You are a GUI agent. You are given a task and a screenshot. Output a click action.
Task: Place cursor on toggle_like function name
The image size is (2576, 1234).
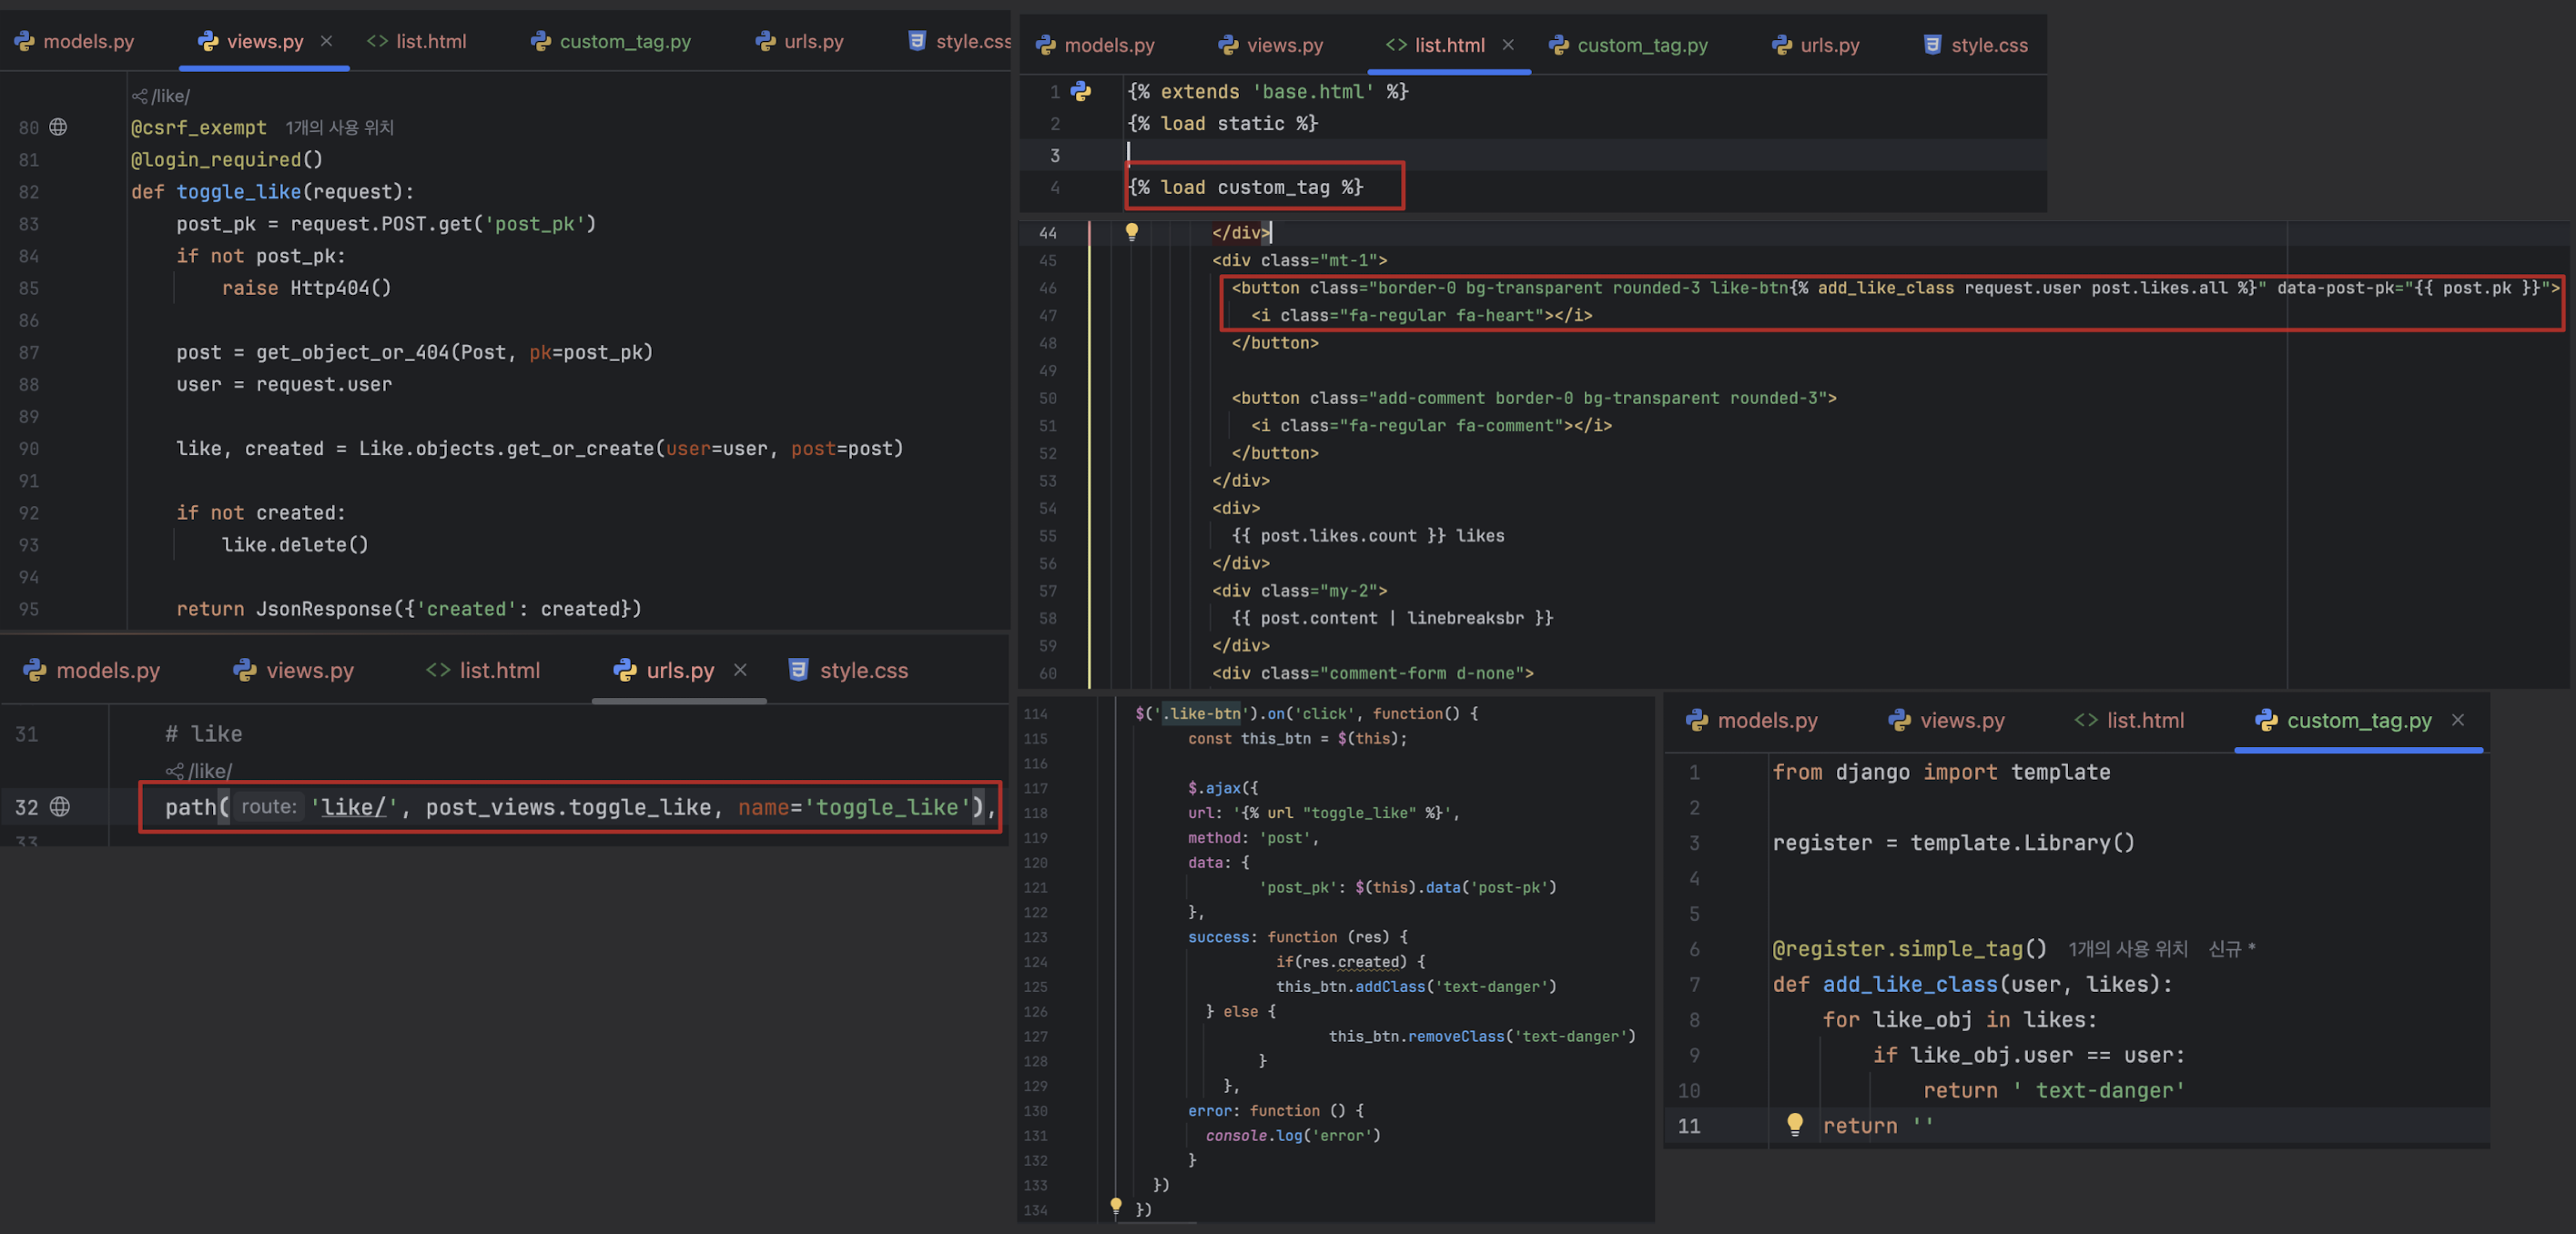(239, 192)
